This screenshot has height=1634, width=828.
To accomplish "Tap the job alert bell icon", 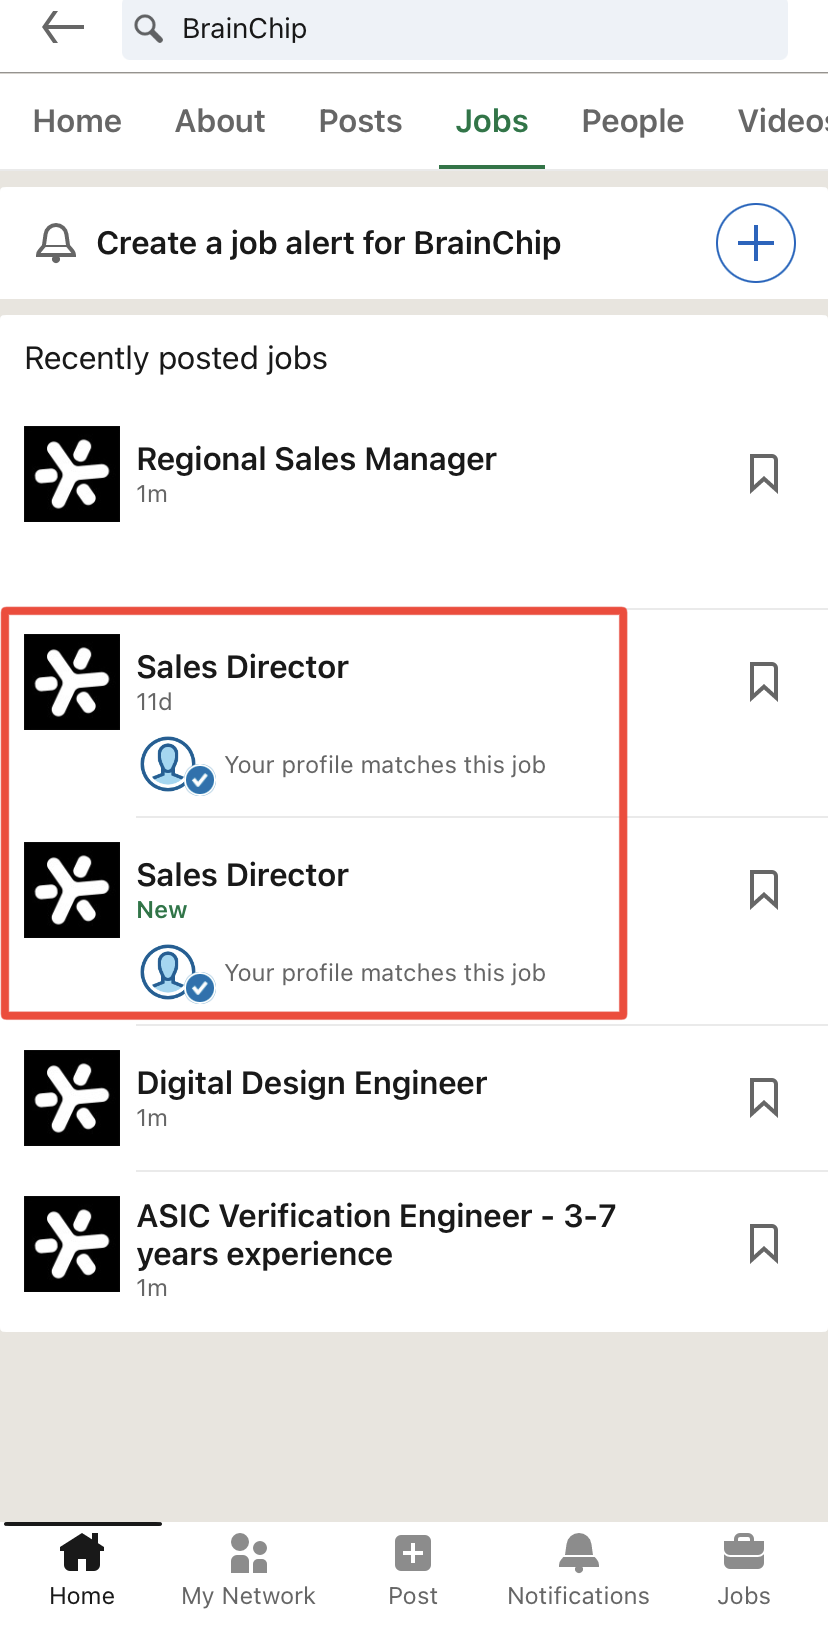I will pos(56,243).
